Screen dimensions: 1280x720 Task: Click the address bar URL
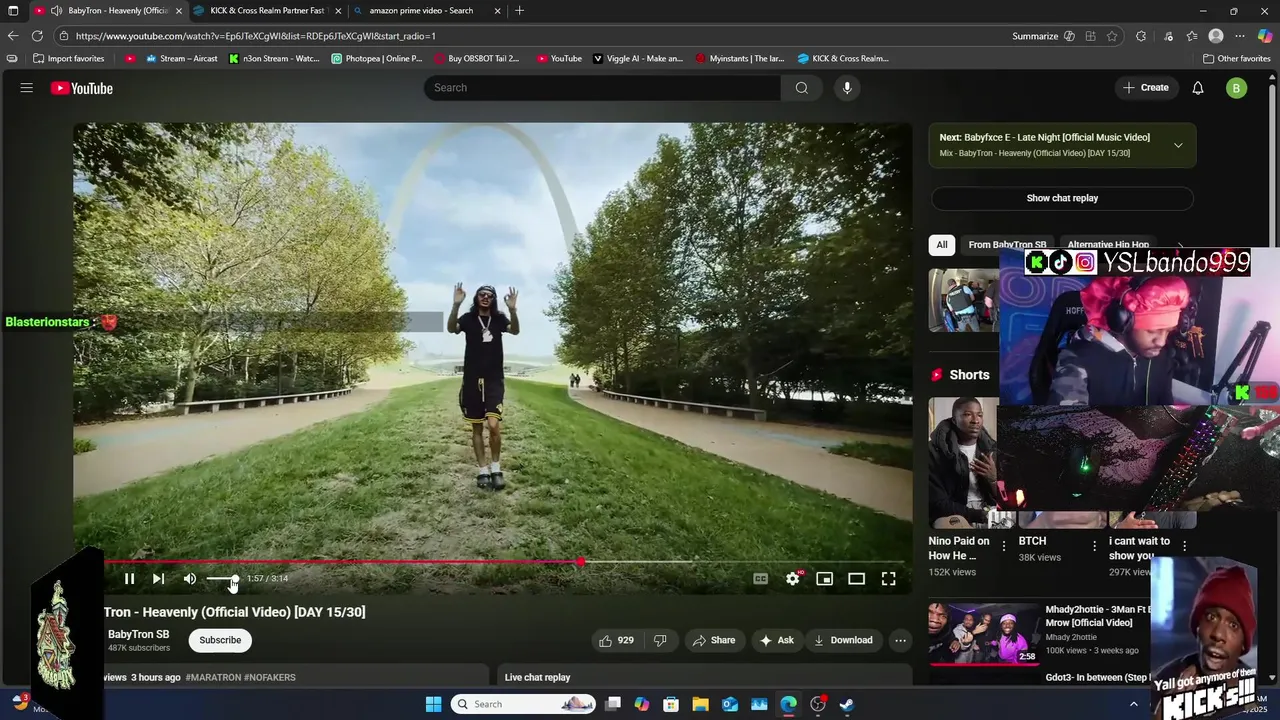(255, 36)
